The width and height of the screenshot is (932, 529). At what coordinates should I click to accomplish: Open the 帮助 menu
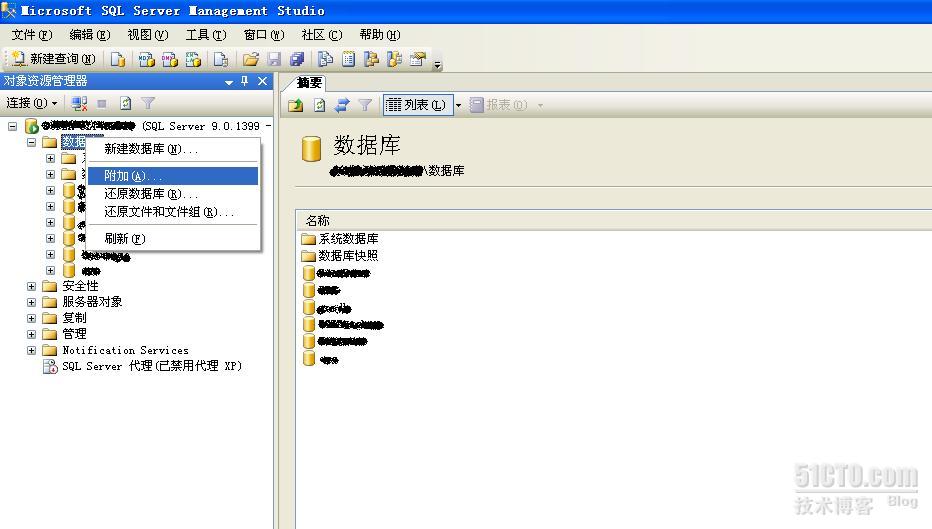click(380, 35)
